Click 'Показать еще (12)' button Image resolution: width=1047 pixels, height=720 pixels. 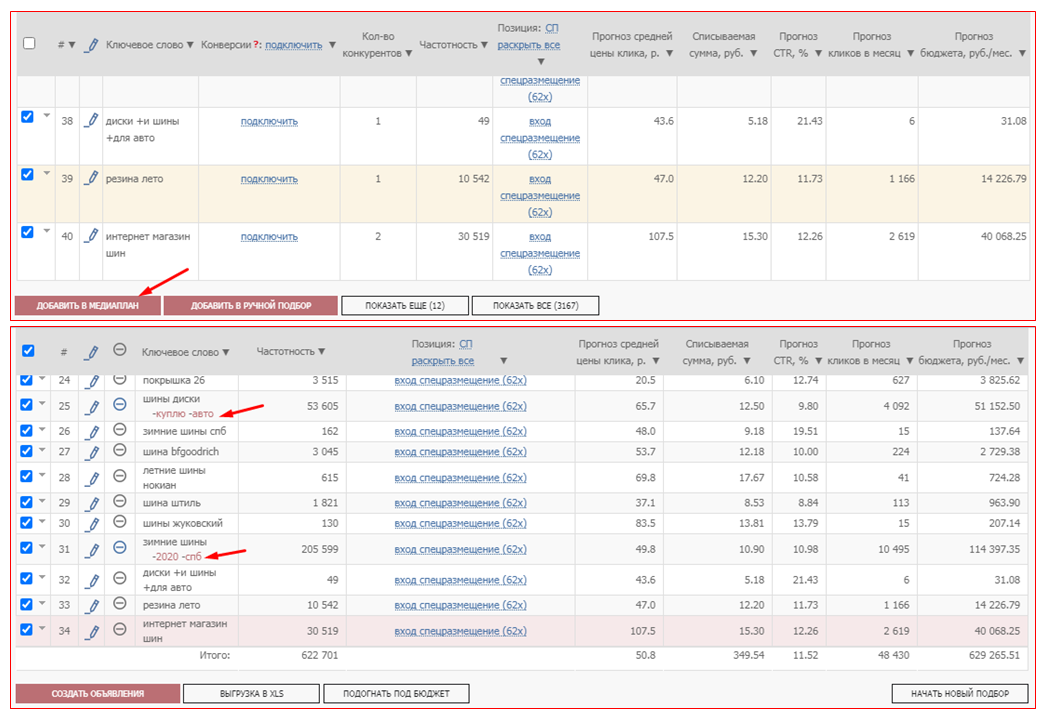(x=405, y=305)
